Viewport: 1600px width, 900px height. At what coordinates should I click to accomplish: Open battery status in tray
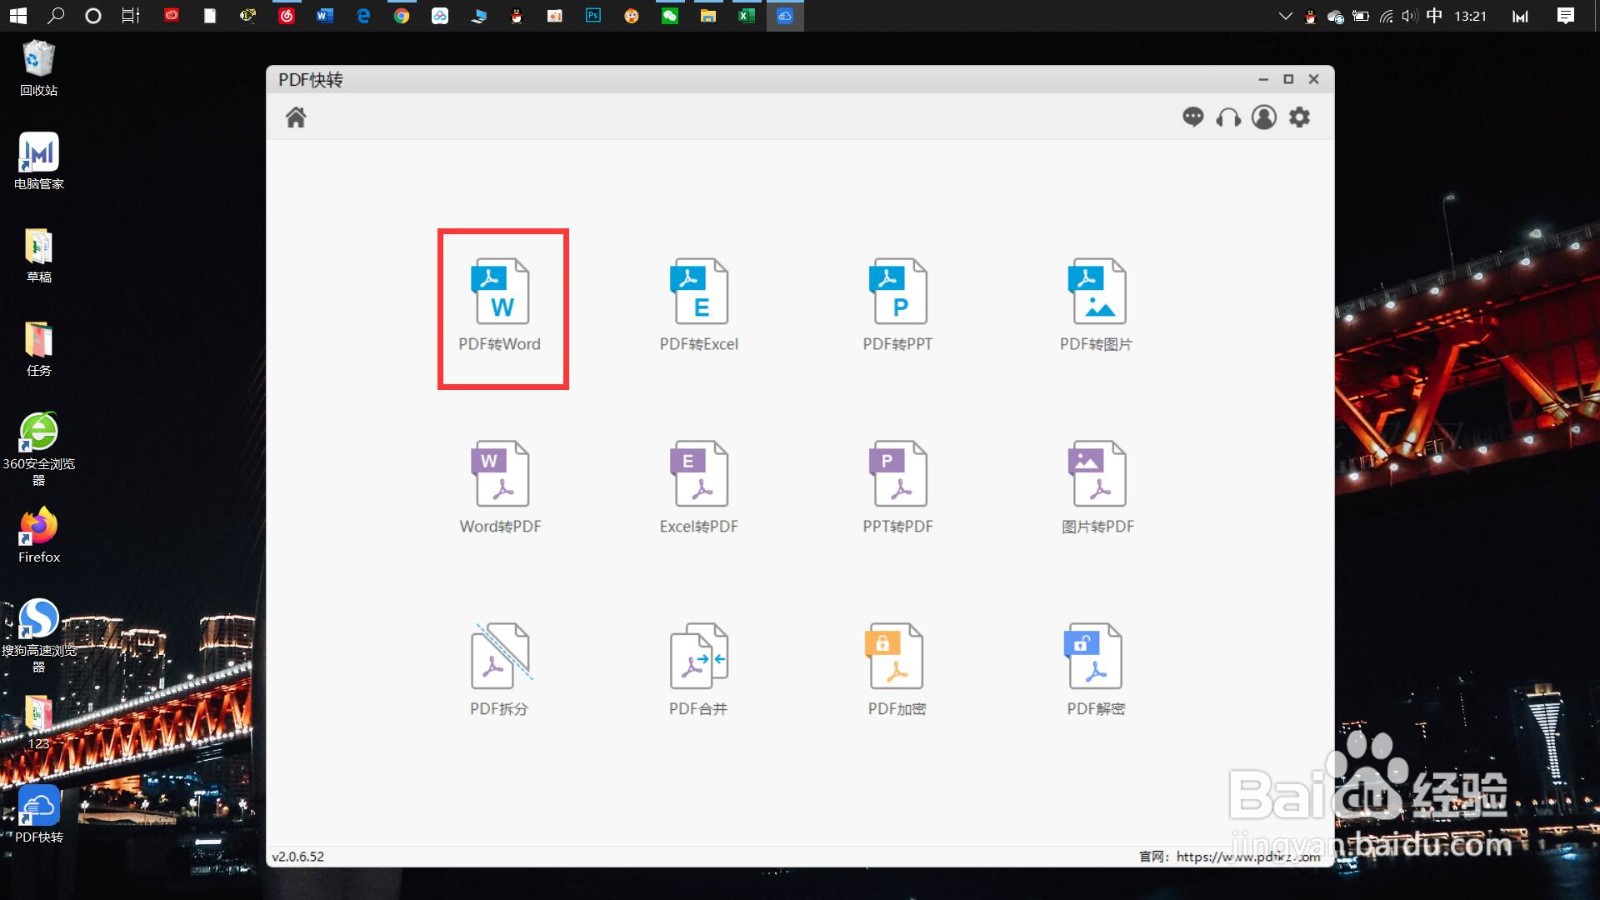tap(1360, 16)
